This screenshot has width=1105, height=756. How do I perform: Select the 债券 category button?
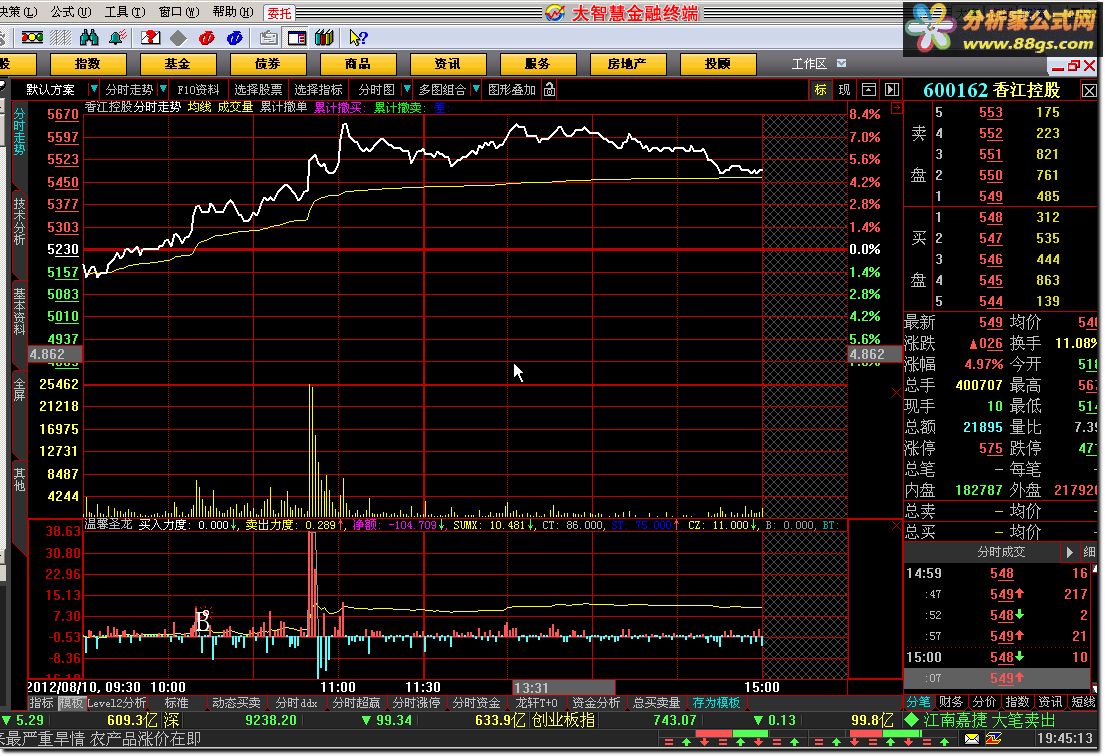pos(268,63)
